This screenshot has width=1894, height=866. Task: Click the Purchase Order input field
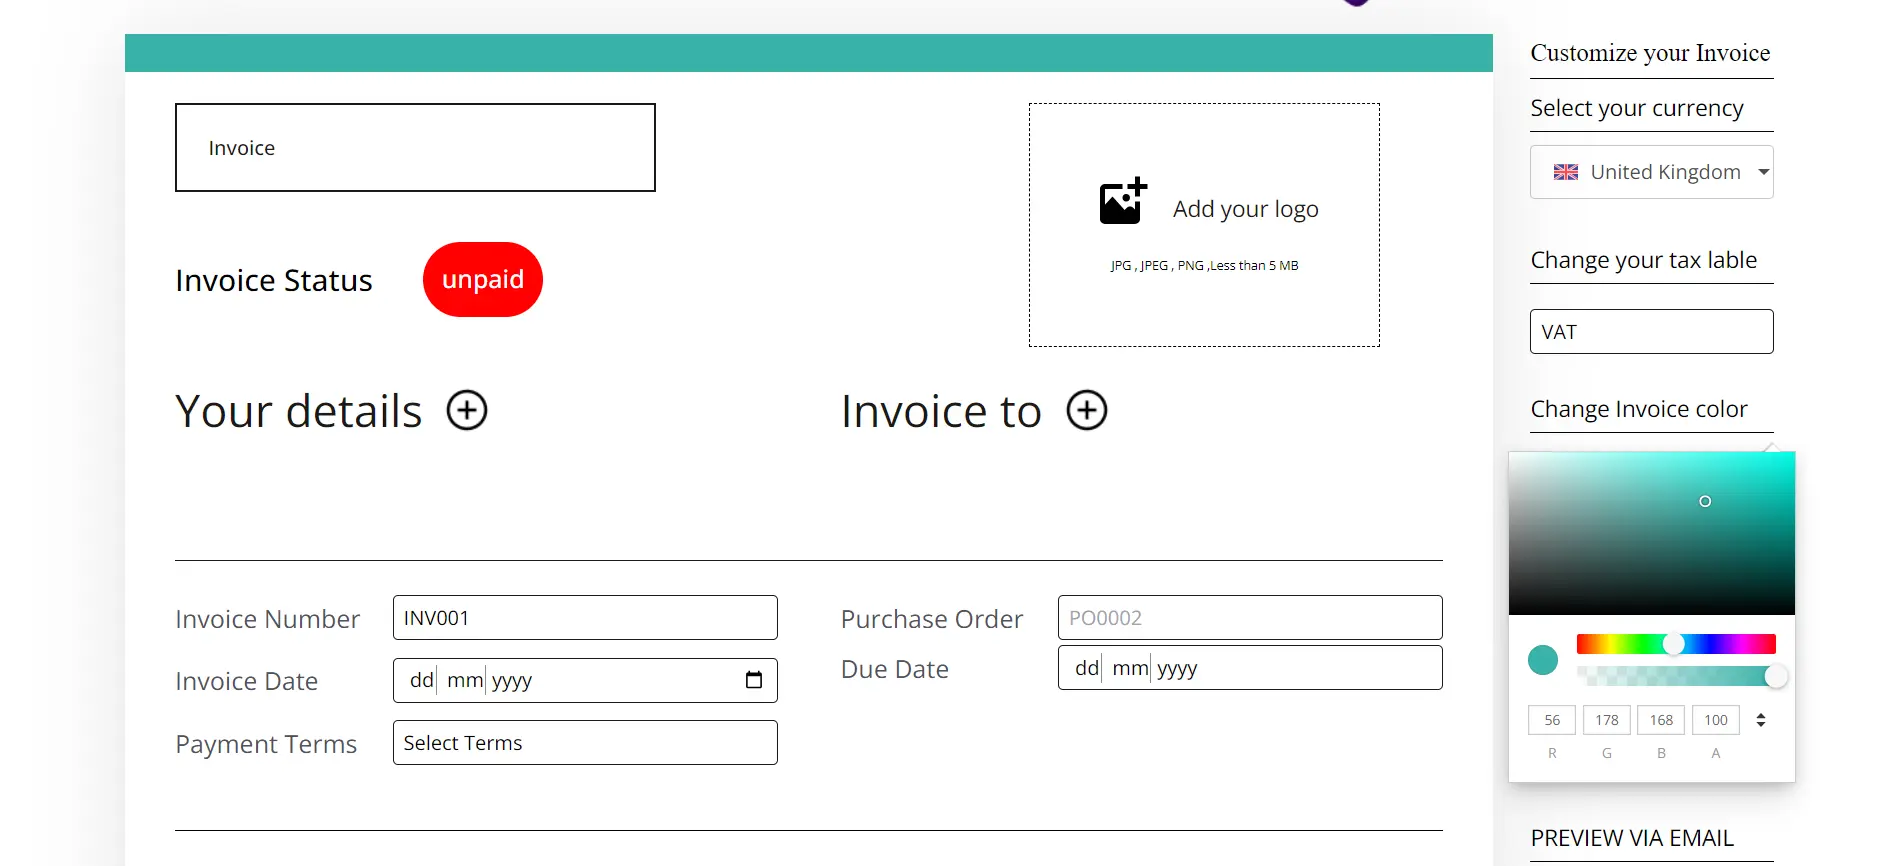[1249, 618]
